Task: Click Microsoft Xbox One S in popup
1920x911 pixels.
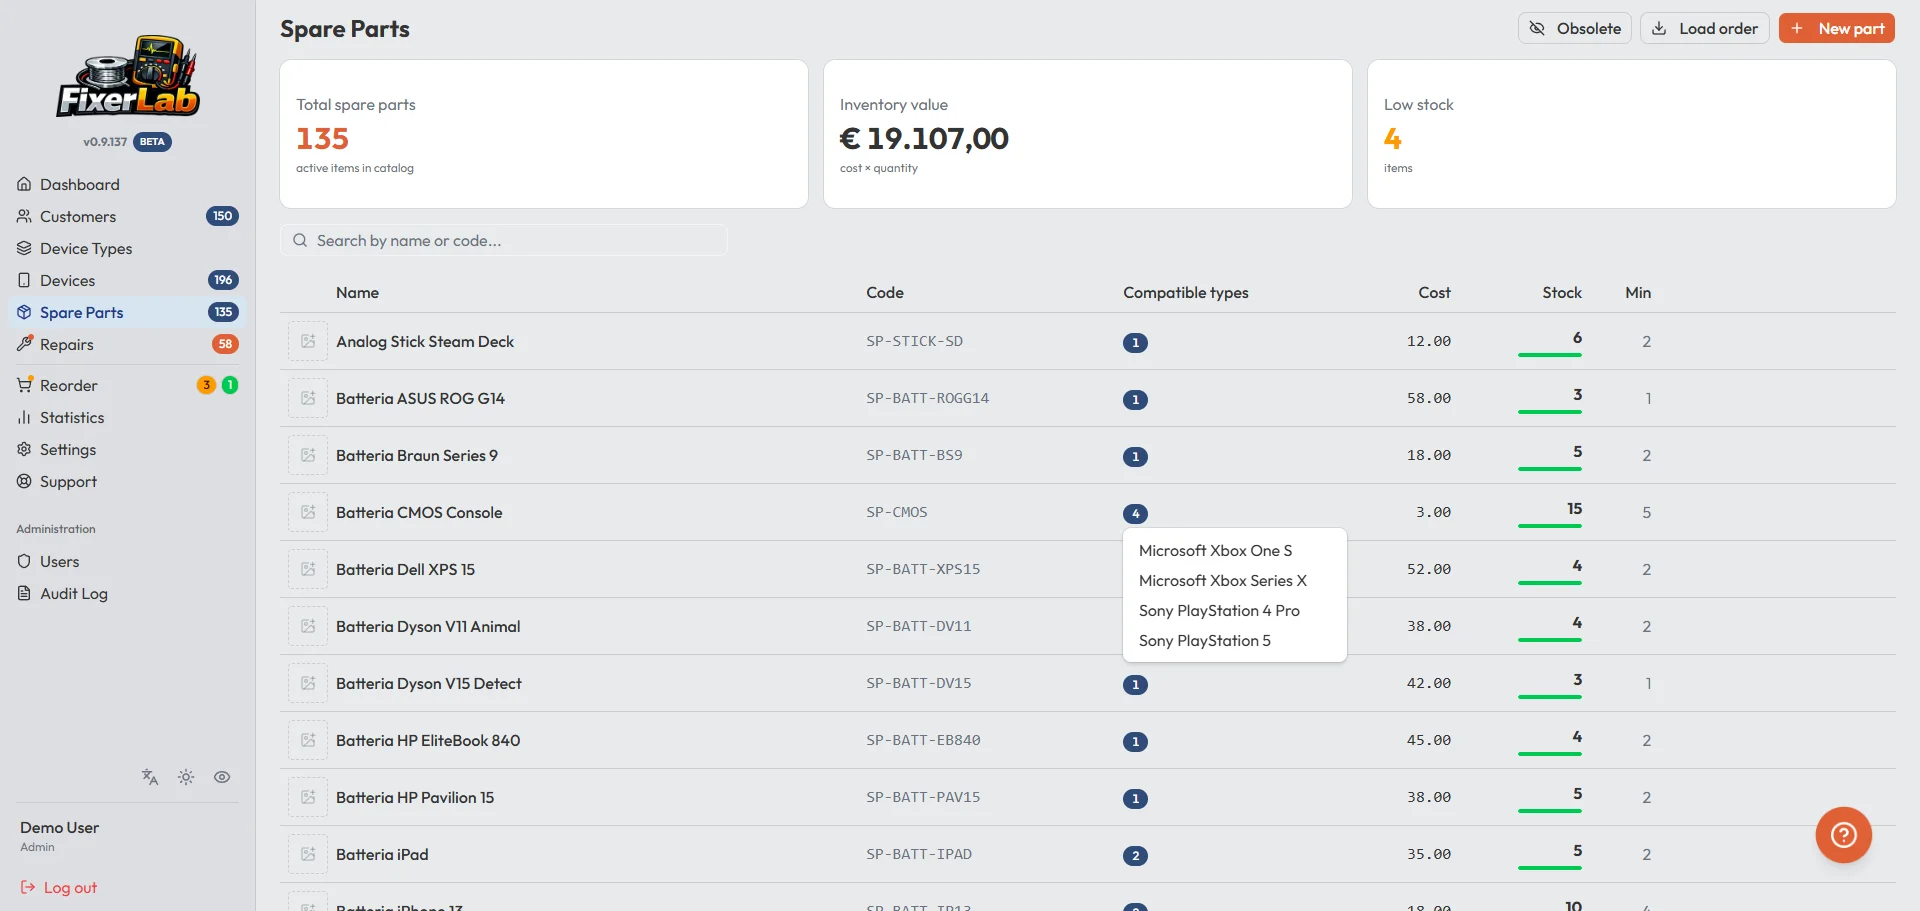Action: [1215, 550]
